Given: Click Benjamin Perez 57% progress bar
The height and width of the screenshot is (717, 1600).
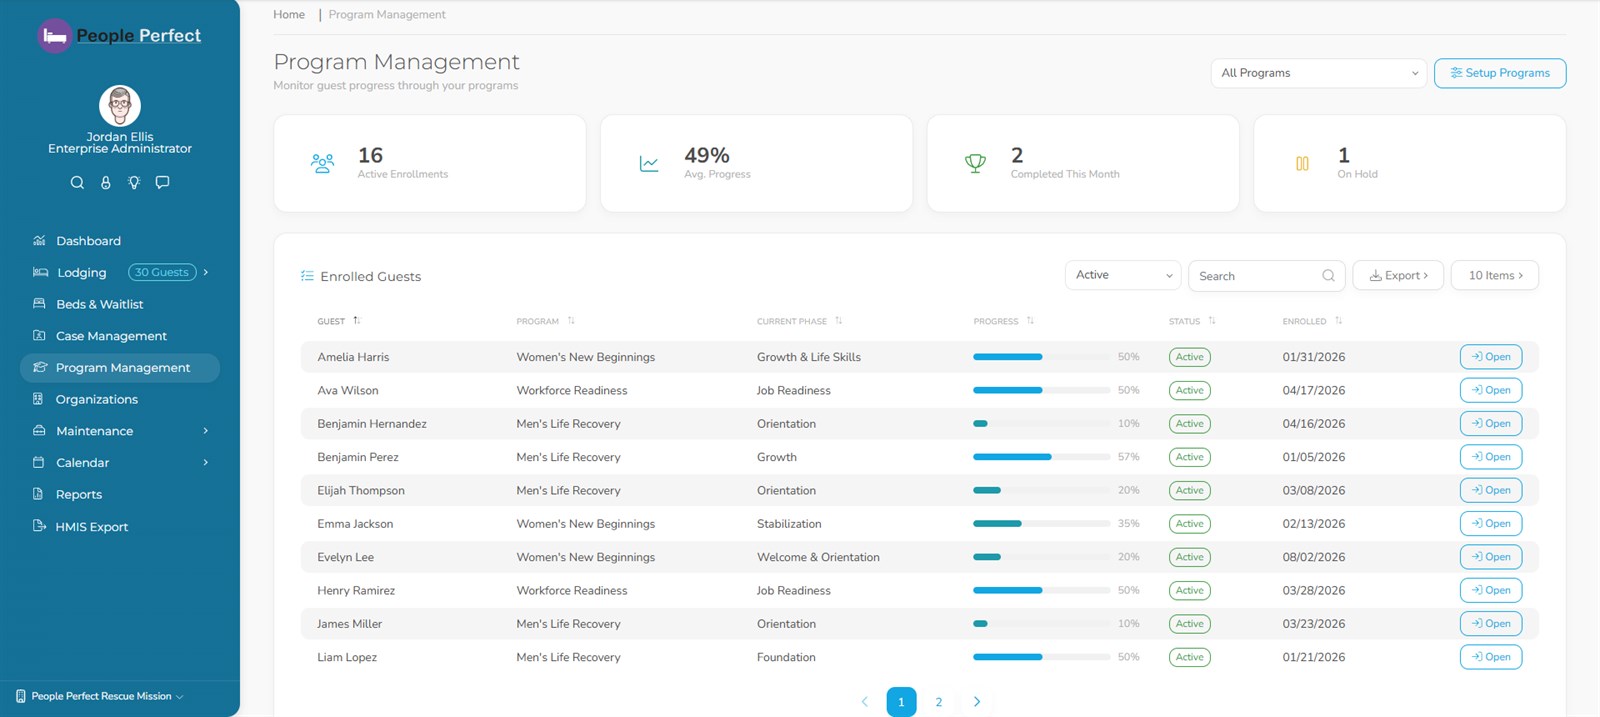Looking at the screenshot, I should [1041, 457].
